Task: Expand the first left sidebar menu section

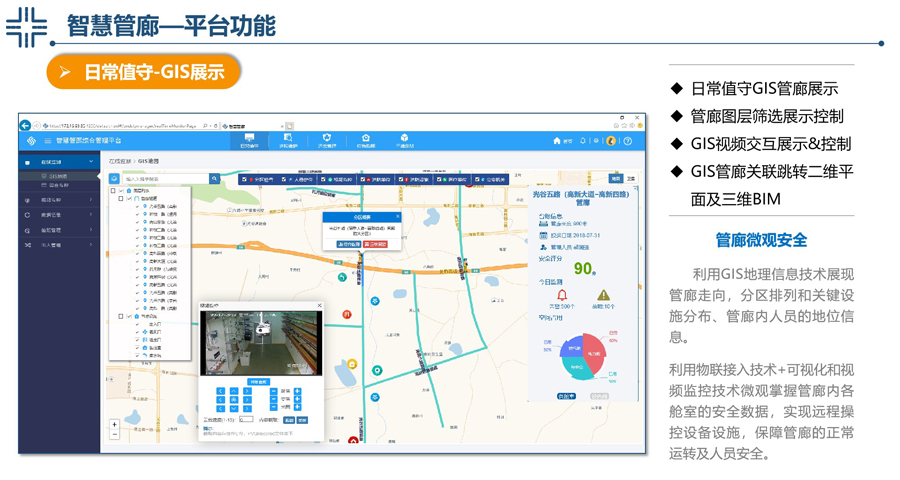Action: tap(60, 162)
